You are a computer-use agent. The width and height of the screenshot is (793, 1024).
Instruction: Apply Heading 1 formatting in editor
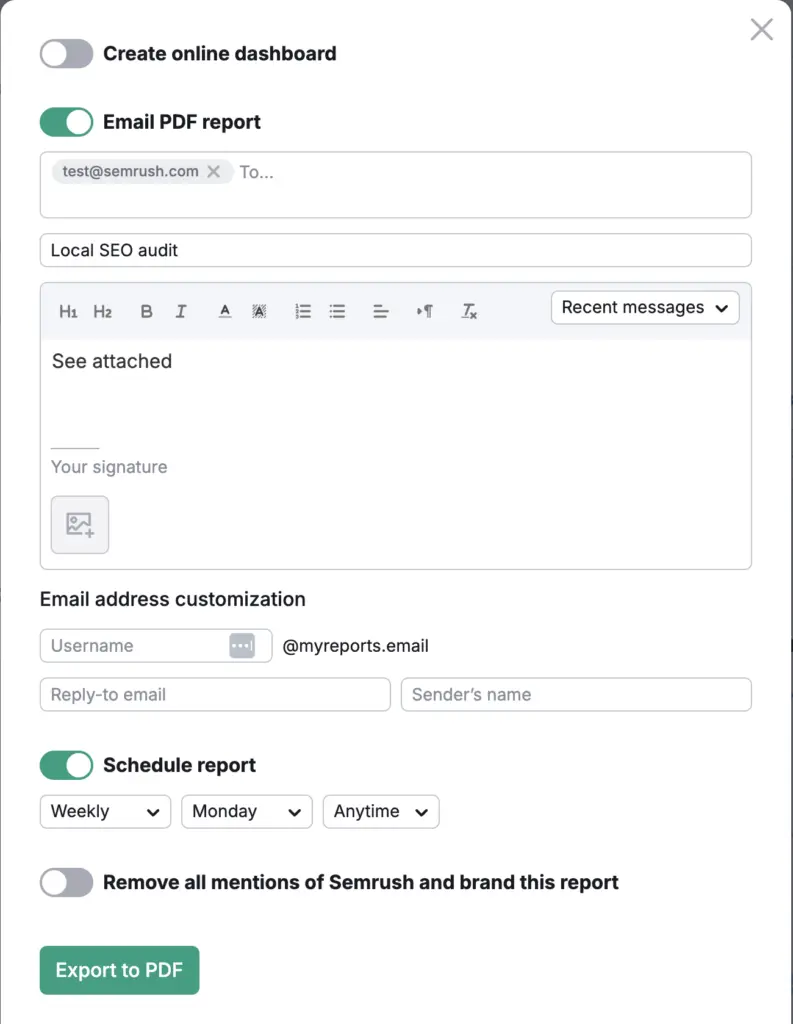[x=68, y=312]
